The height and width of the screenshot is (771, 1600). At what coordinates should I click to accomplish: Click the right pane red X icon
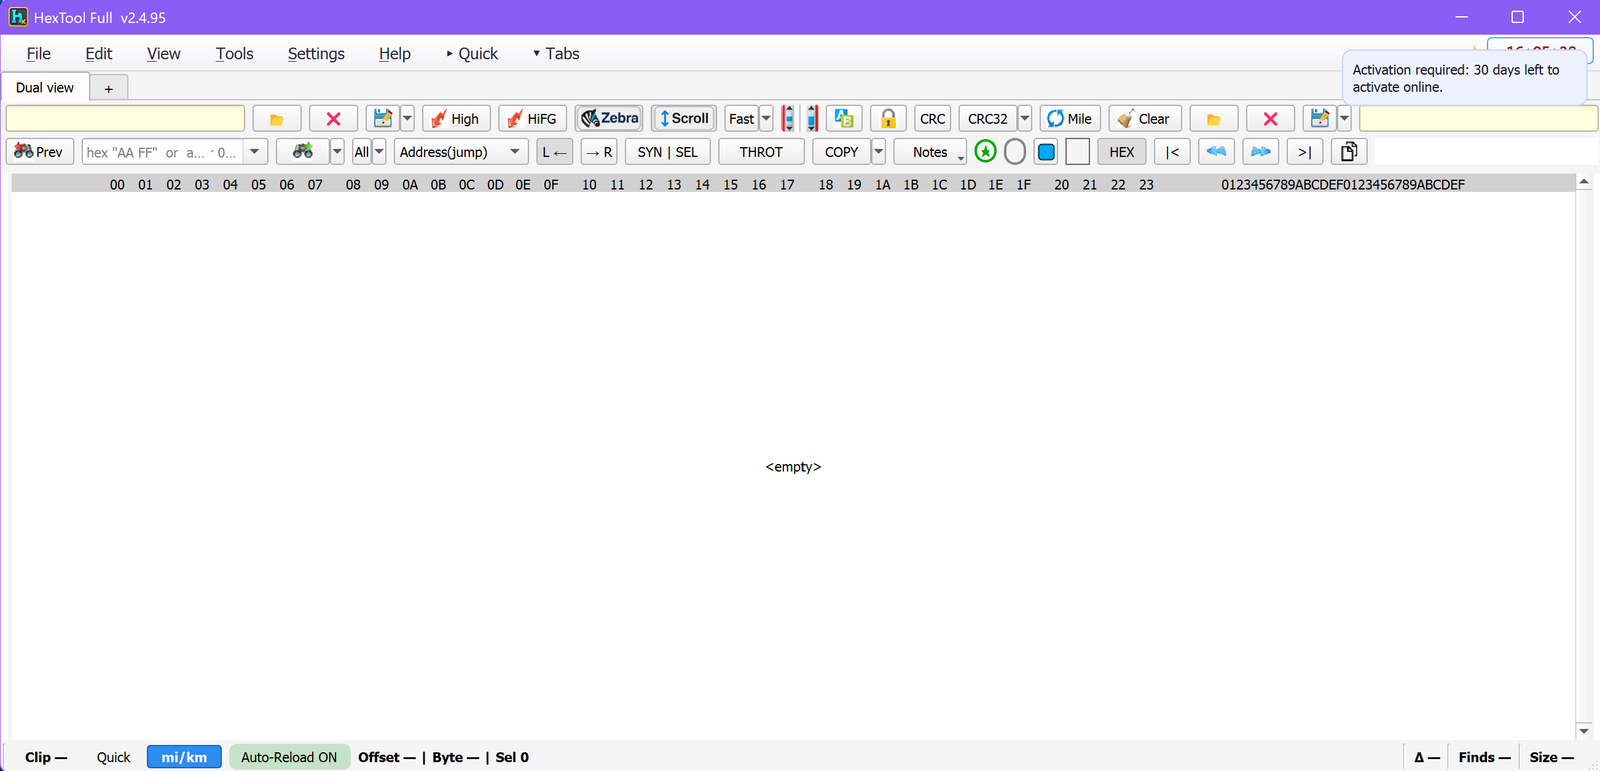click(x=1270, y=119)
